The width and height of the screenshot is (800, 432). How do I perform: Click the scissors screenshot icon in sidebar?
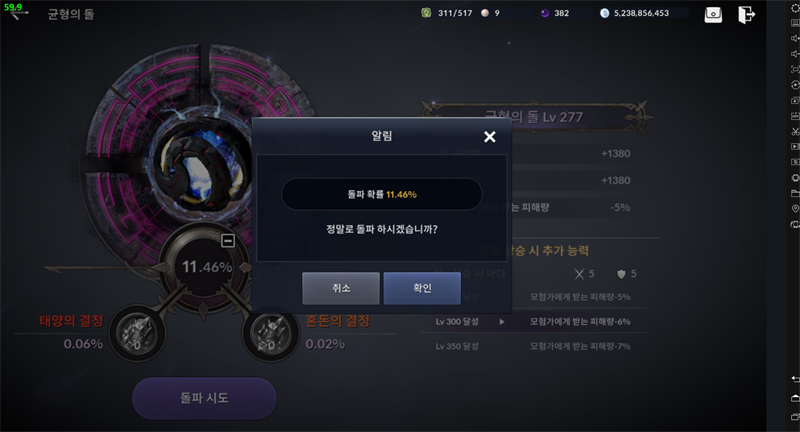coord(795,131)
